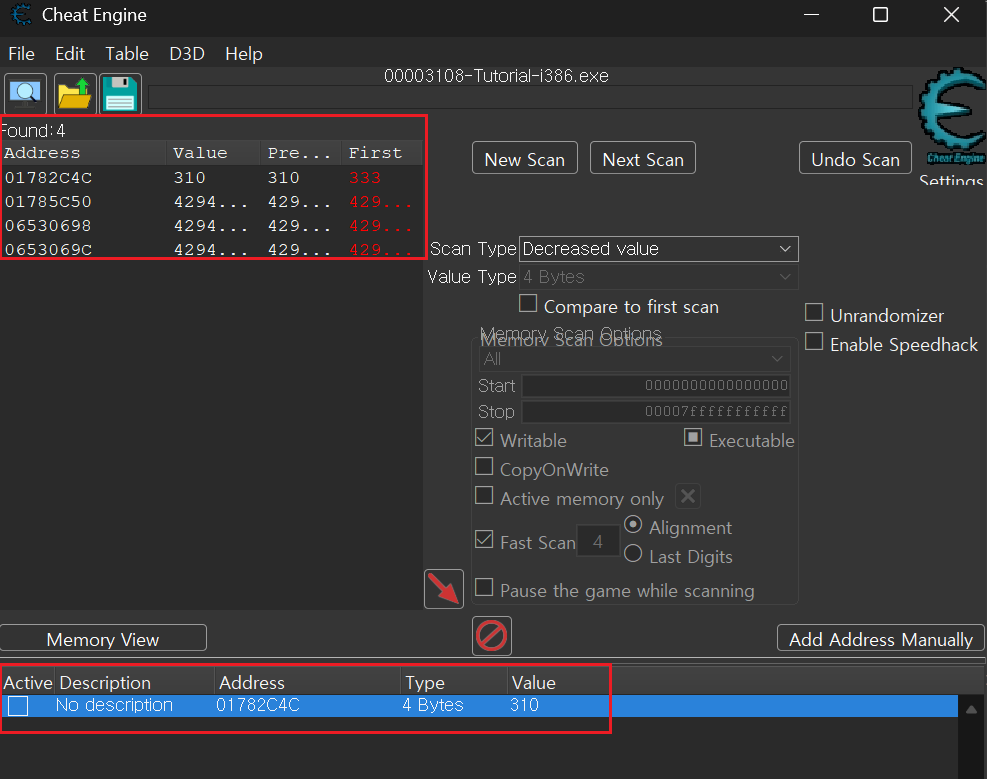Viewport: 987px width, 779px height.
Task: Click the X next to Active memory only
Action: tap(688, 497)
